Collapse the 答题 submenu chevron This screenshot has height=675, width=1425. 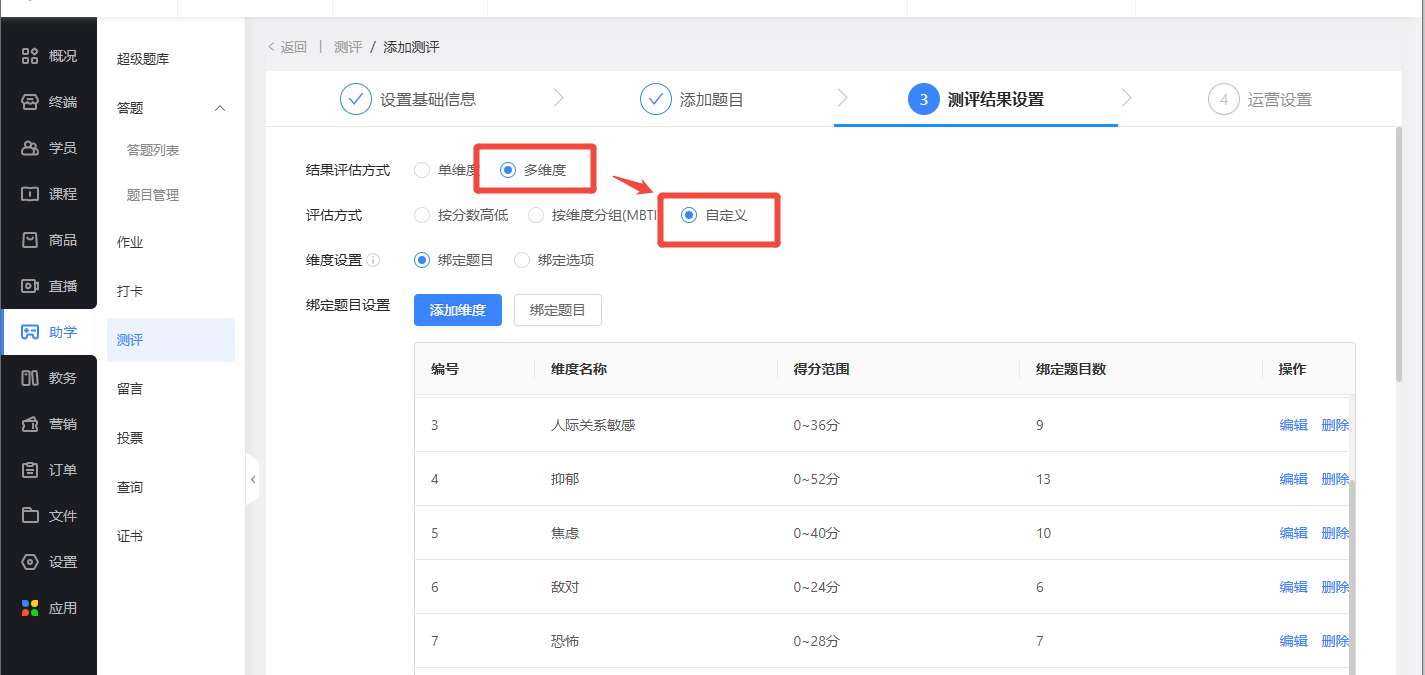pos(221,108)
